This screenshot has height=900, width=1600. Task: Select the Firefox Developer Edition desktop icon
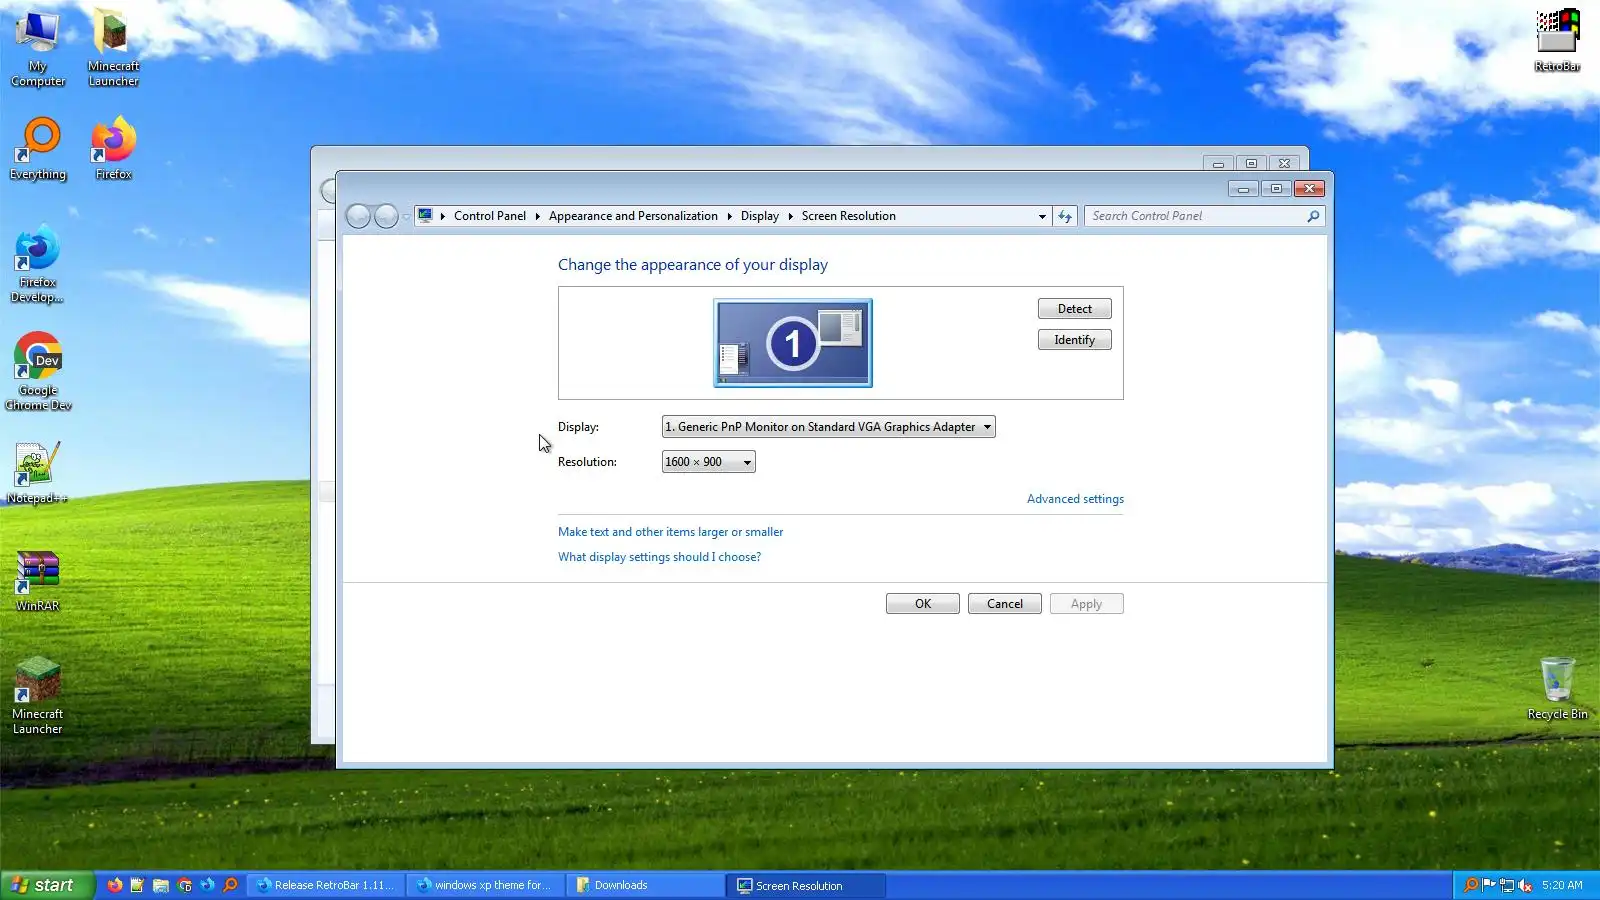[38, 264]
